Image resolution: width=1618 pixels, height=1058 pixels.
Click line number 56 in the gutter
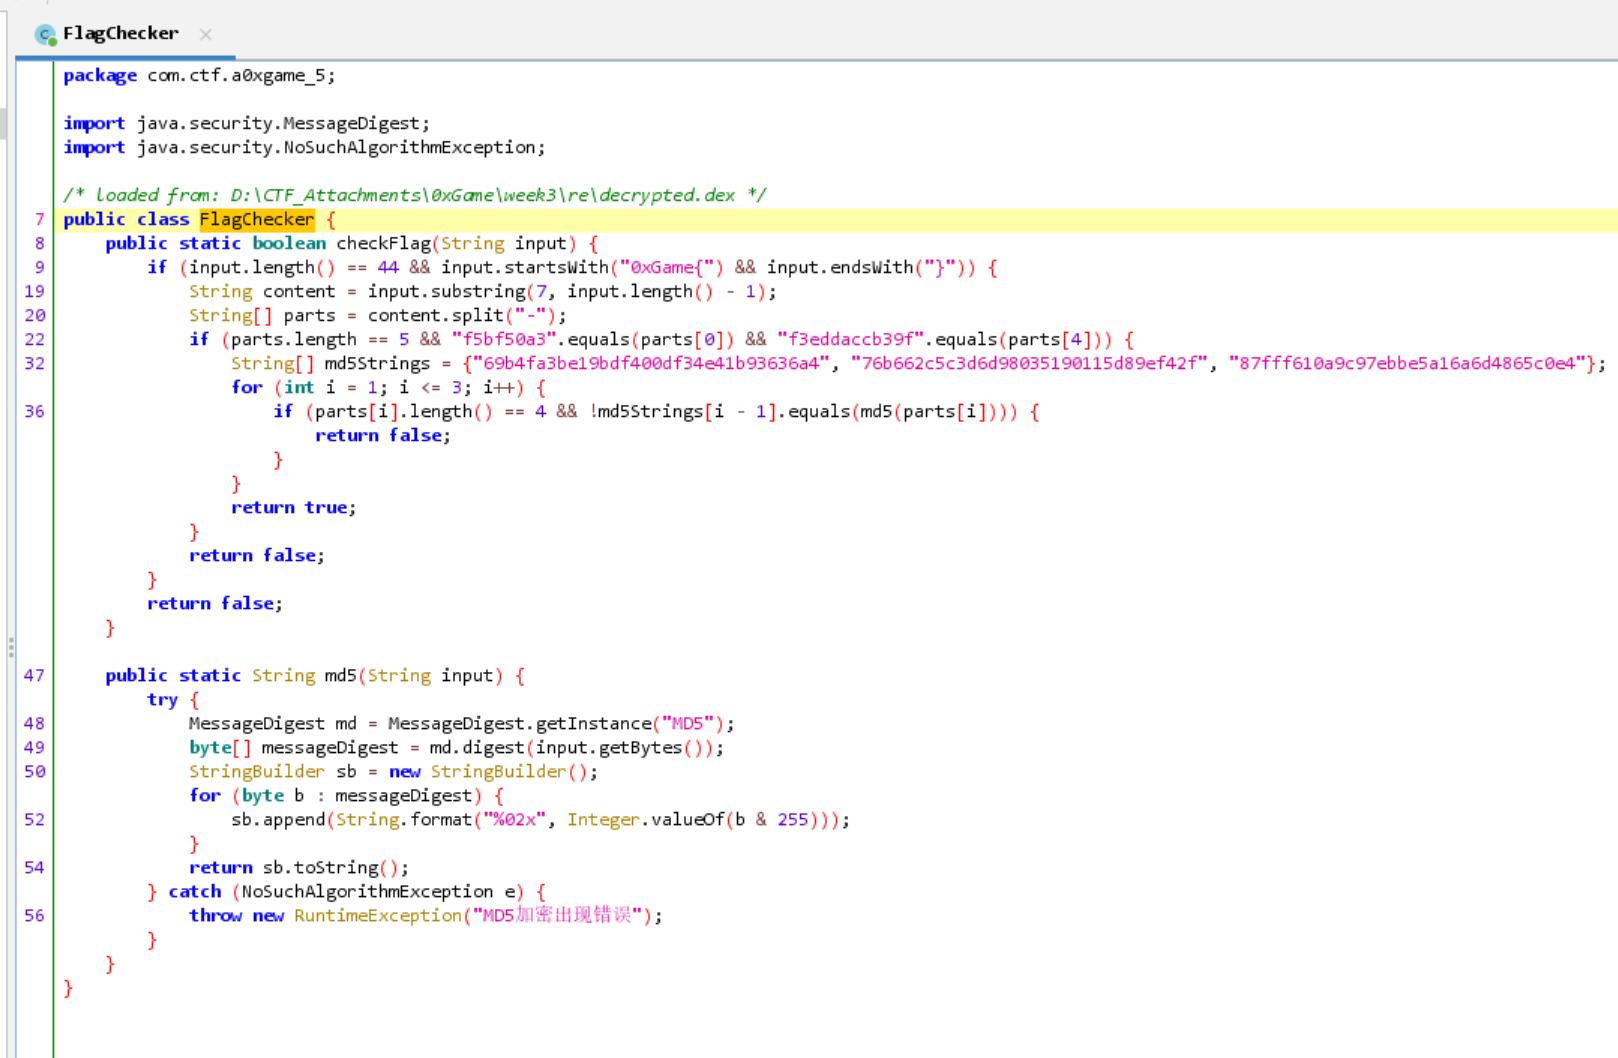pyautogui.click(x=34, y=916)
